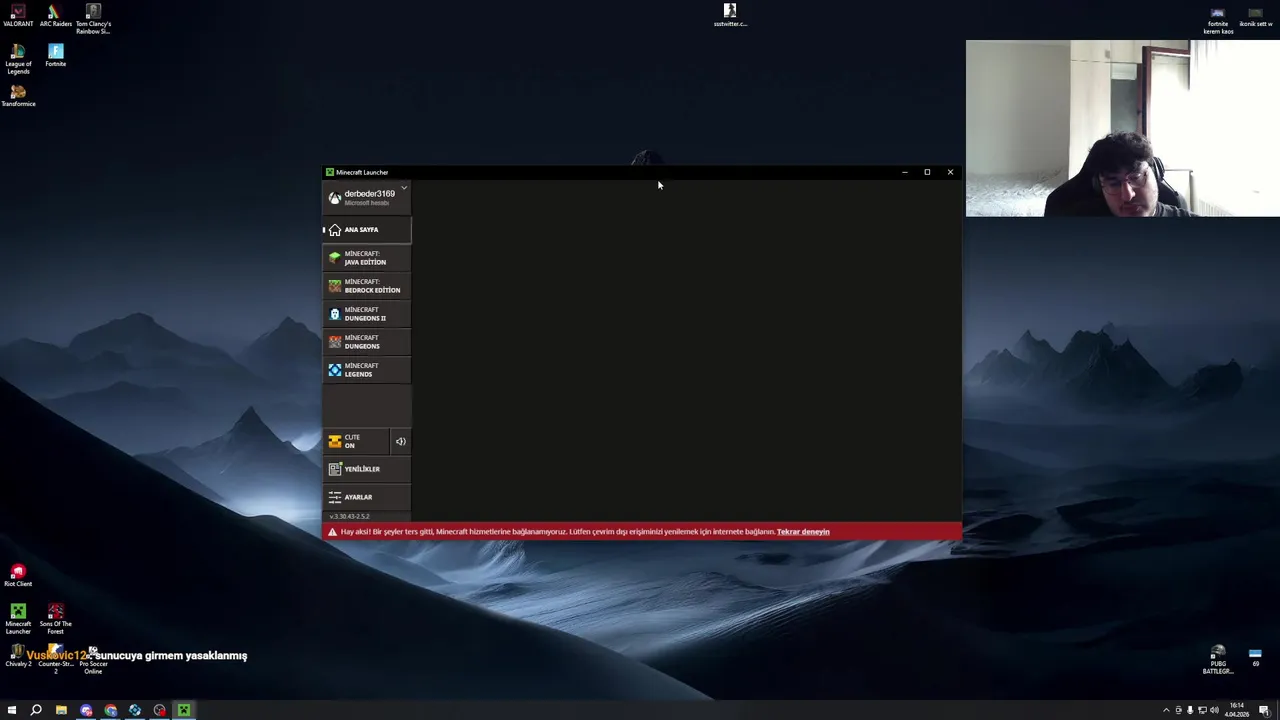
Task: Open the taskbar search
Action: [x=36, y=710]
